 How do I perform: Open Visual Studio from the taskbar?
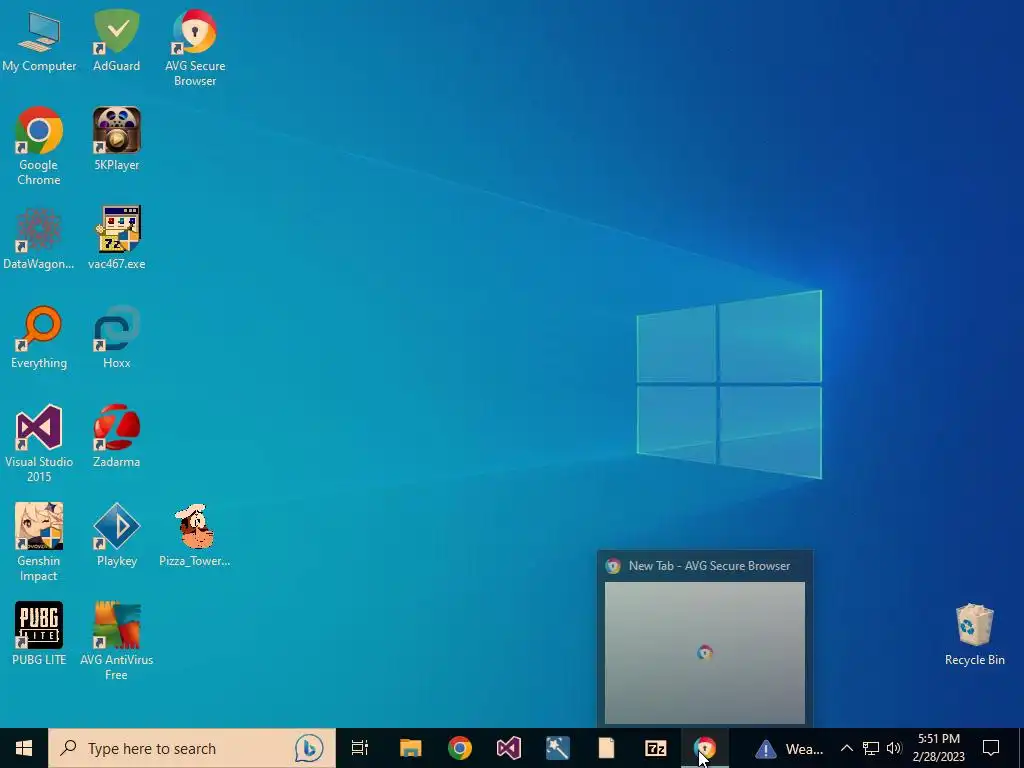[x=509, y=748]
